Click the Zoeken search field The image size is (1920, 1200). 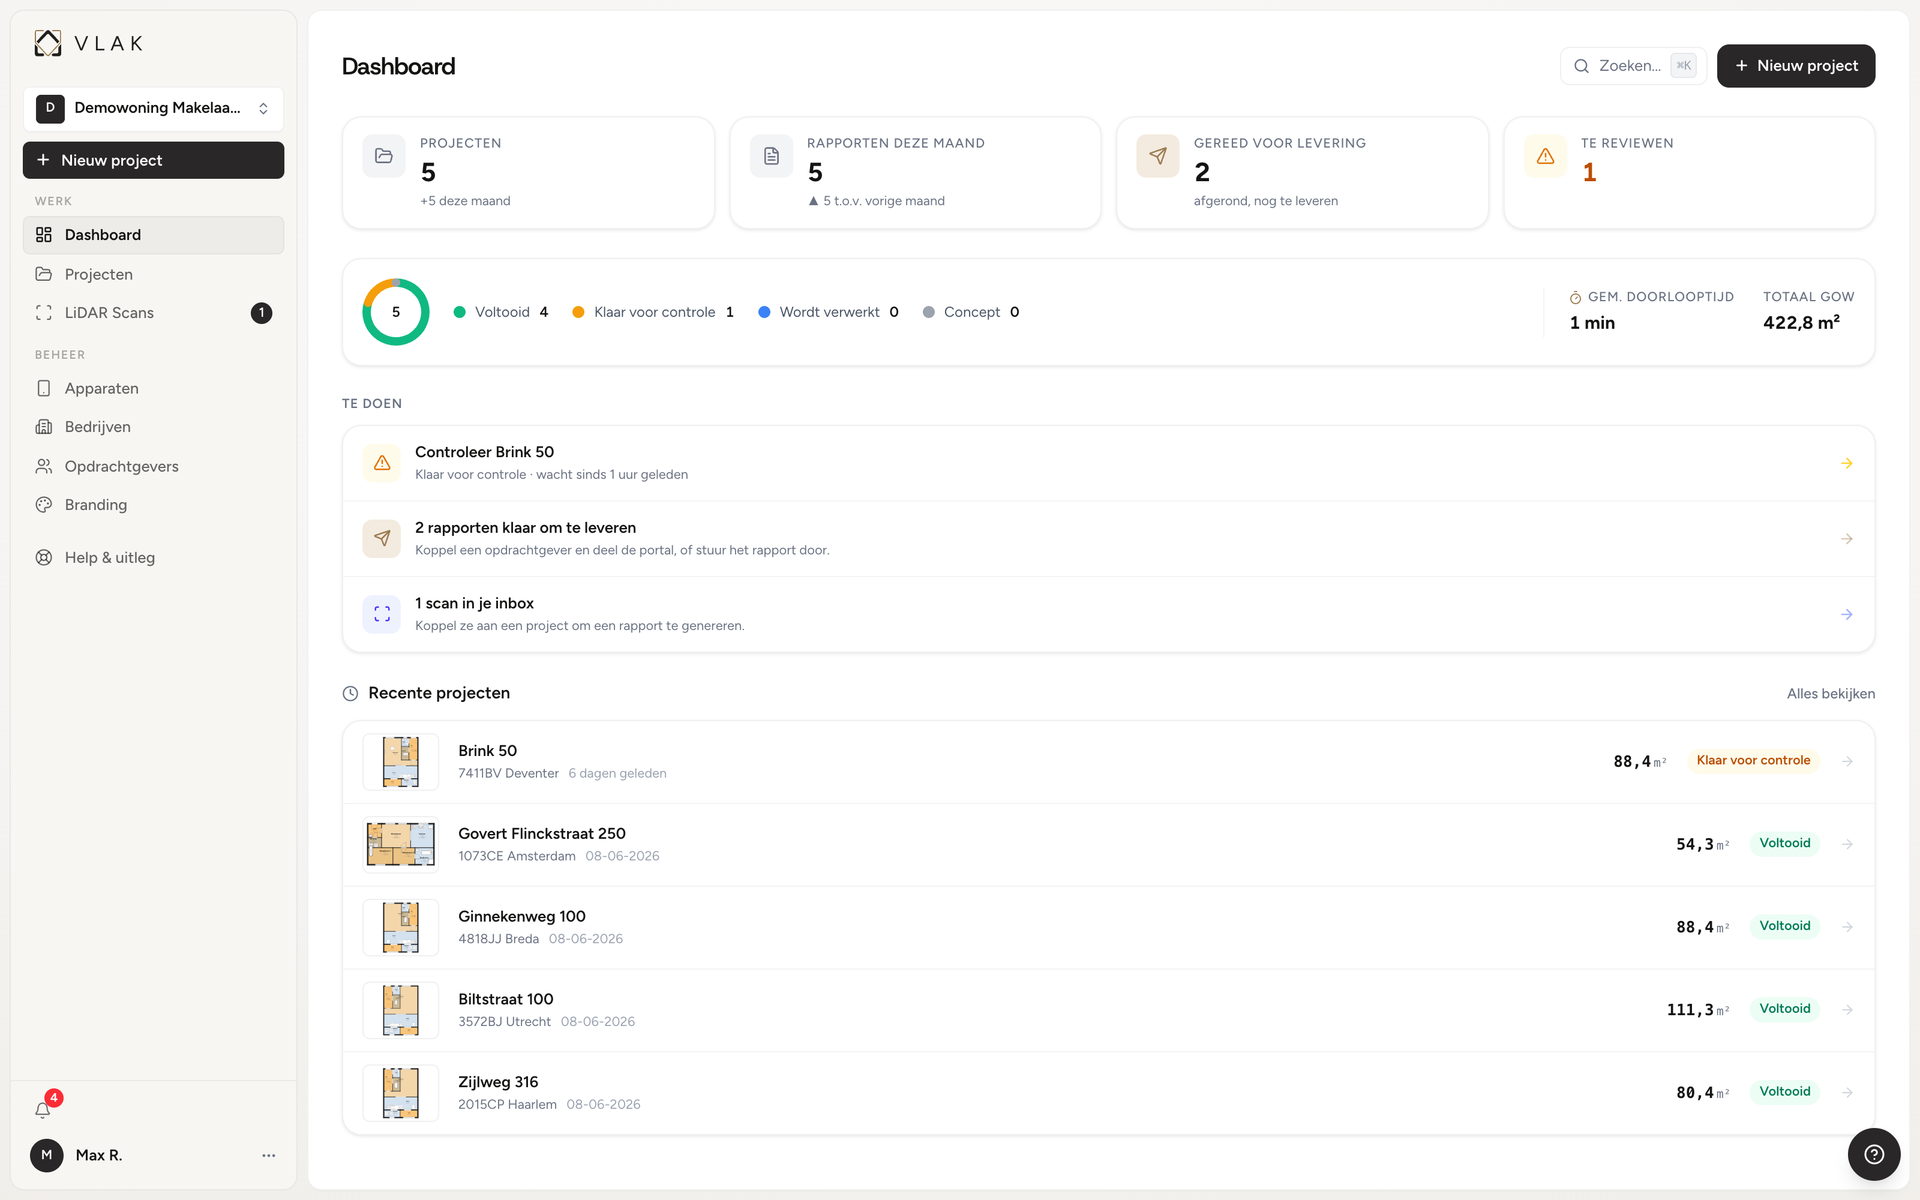coord(1633,66)
